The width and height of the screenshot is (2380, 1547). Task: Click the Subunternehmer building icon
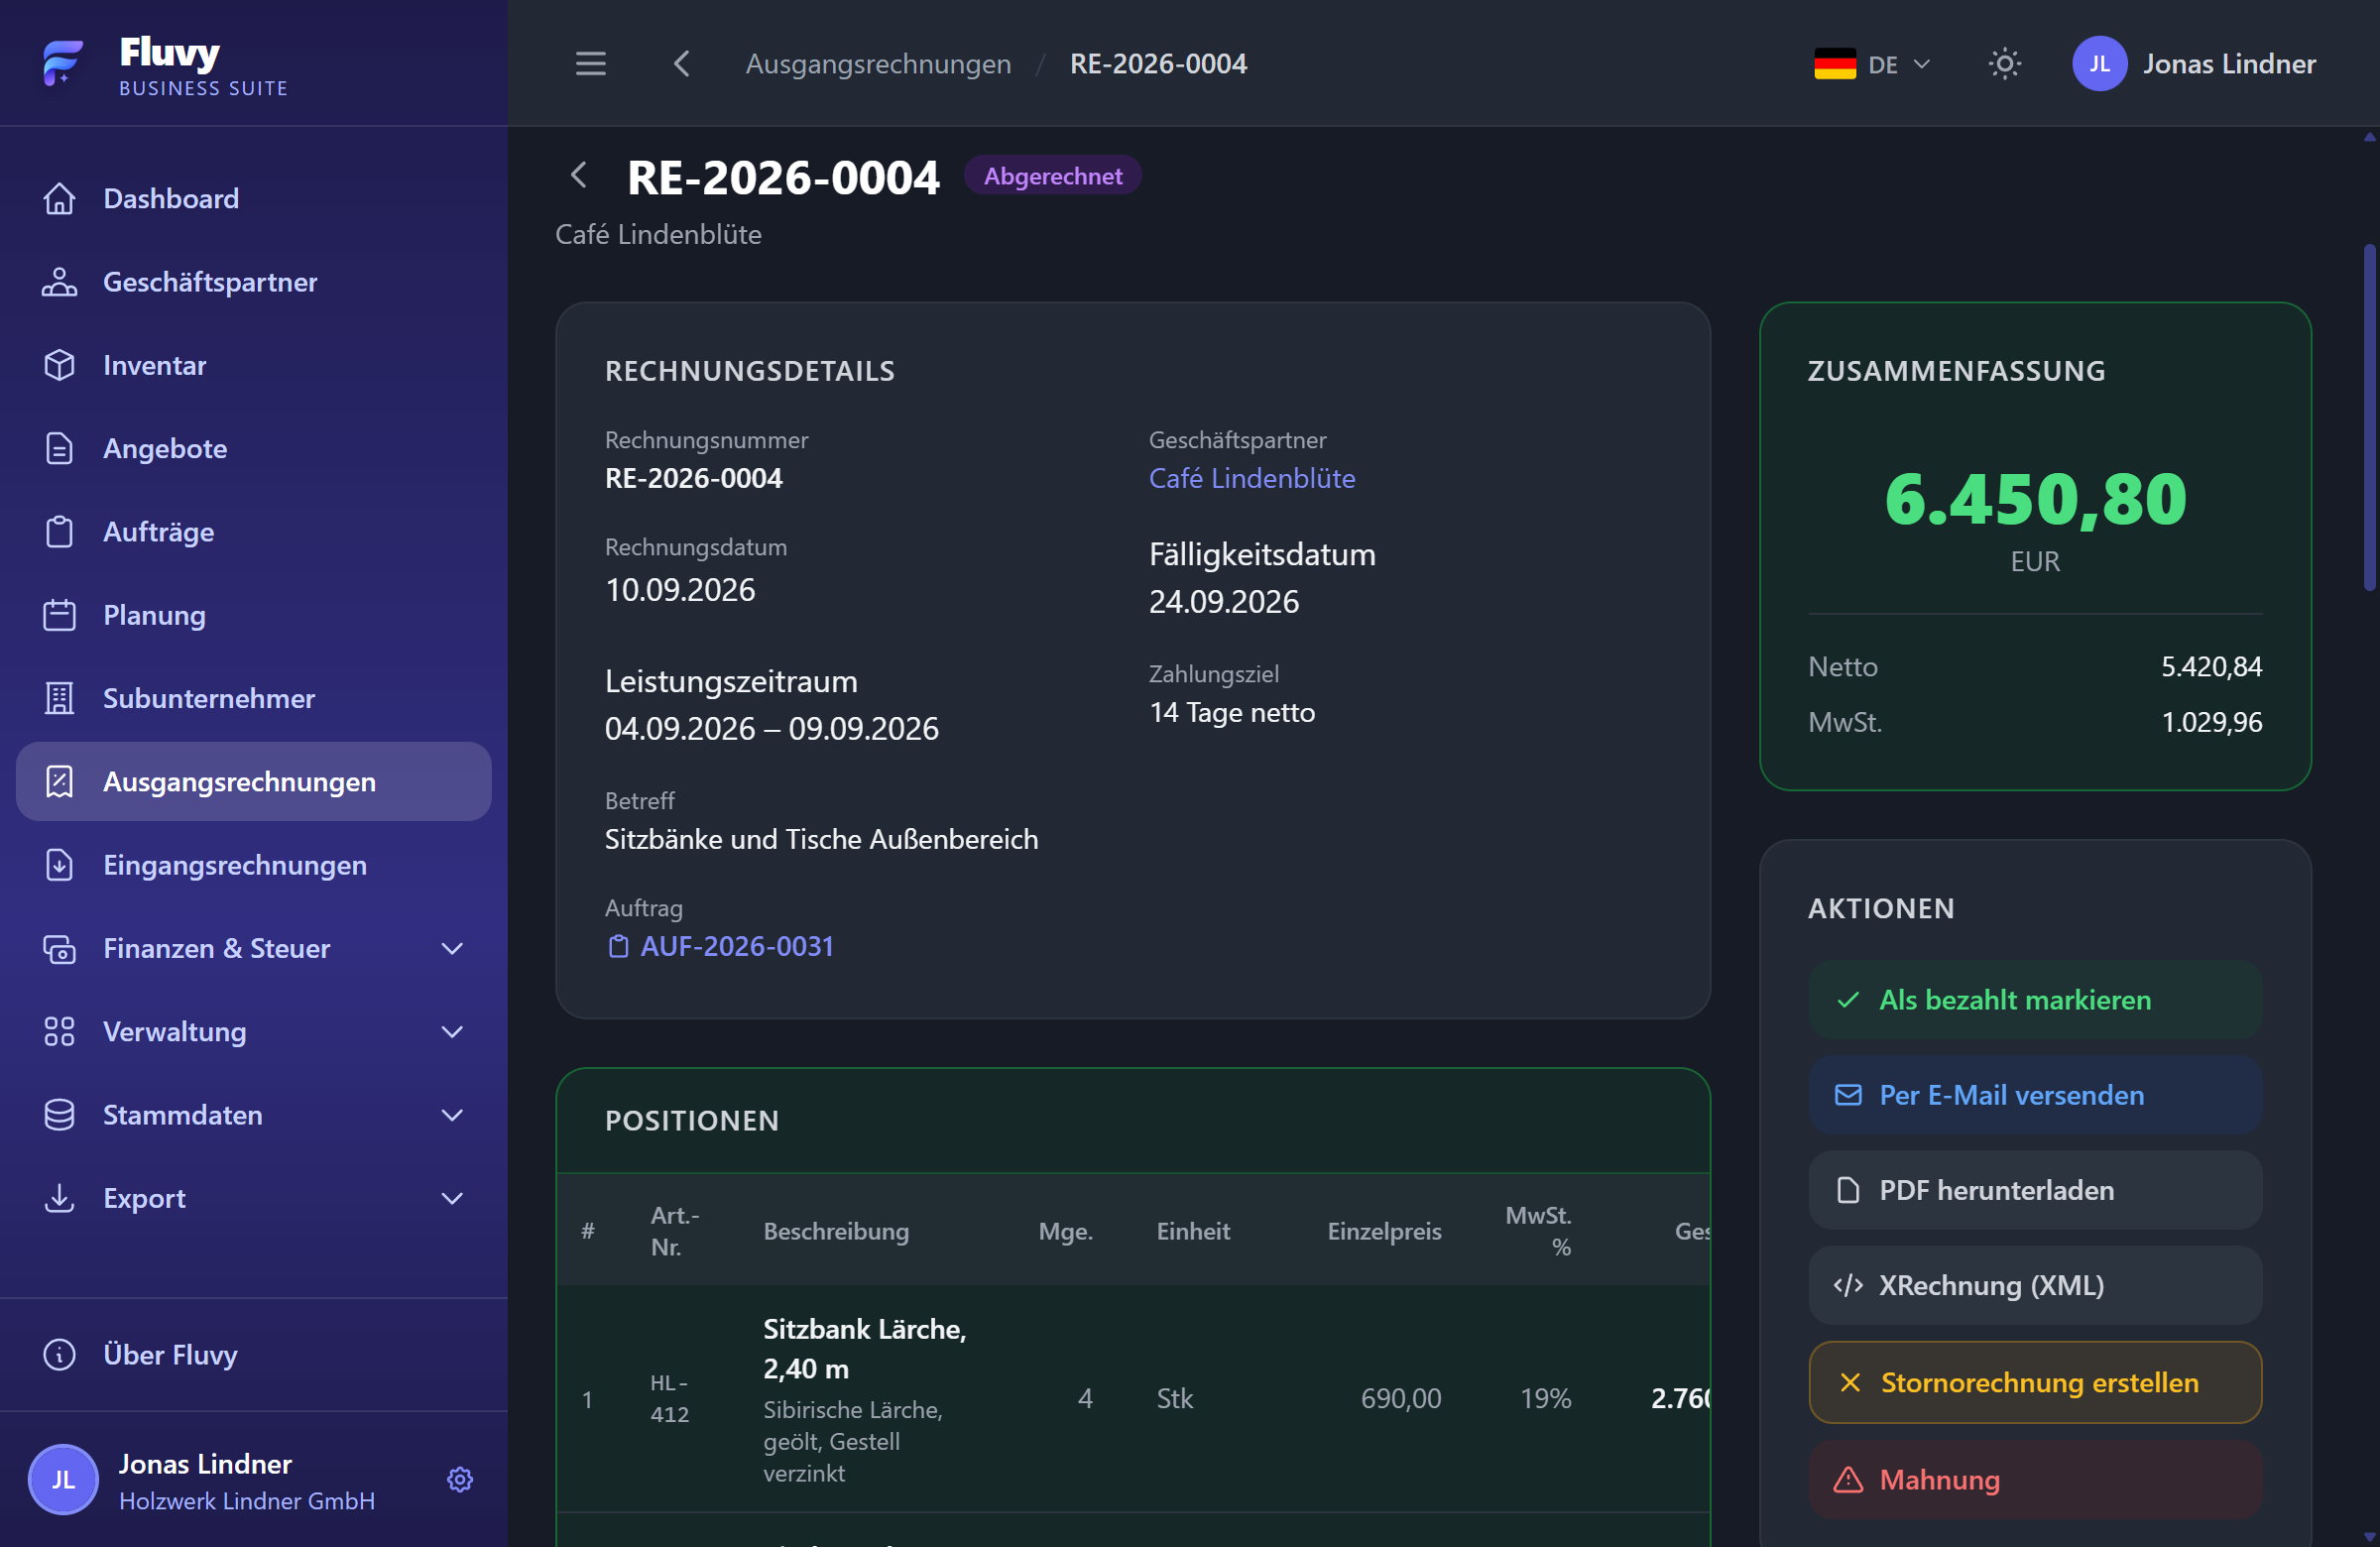[60, 698]
